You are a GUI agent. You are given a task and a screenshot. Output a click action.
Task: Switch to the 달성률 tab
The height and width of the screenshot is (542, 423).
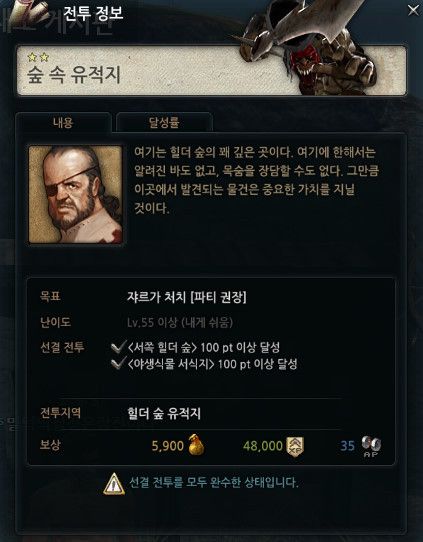coord(164,122)
